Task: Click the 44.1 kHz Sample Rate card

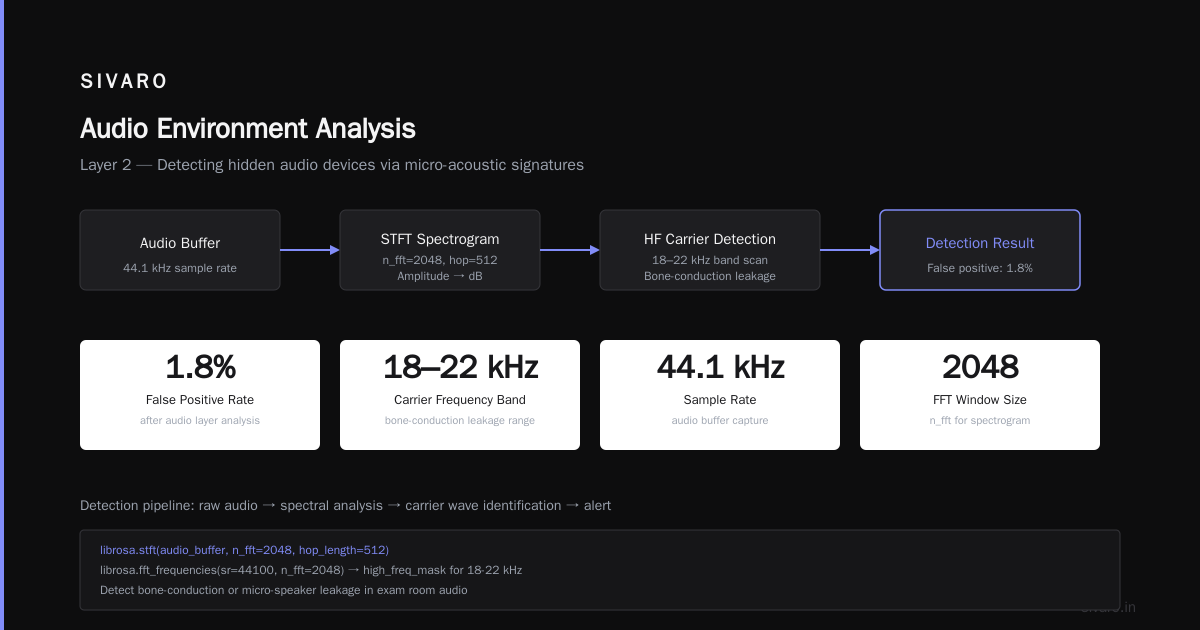Action: click(720, 395)
